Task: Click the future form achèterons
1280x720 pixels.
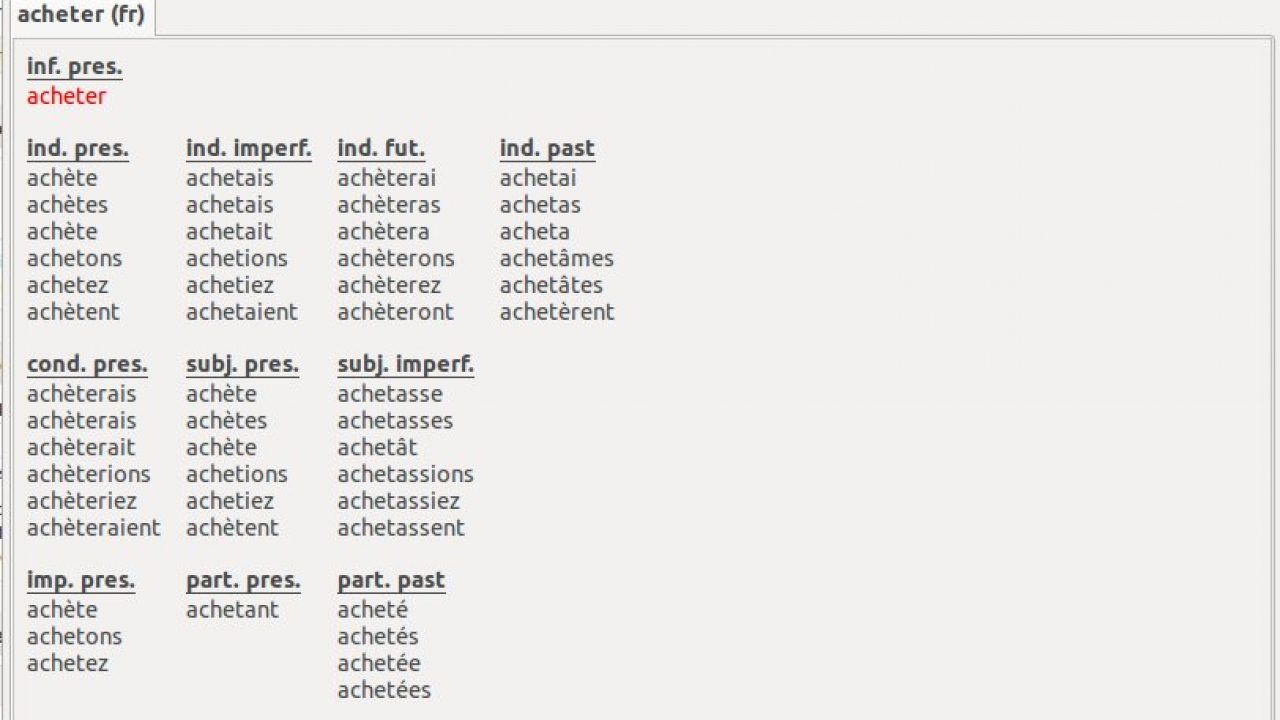Action: click(x=396, y=258)
